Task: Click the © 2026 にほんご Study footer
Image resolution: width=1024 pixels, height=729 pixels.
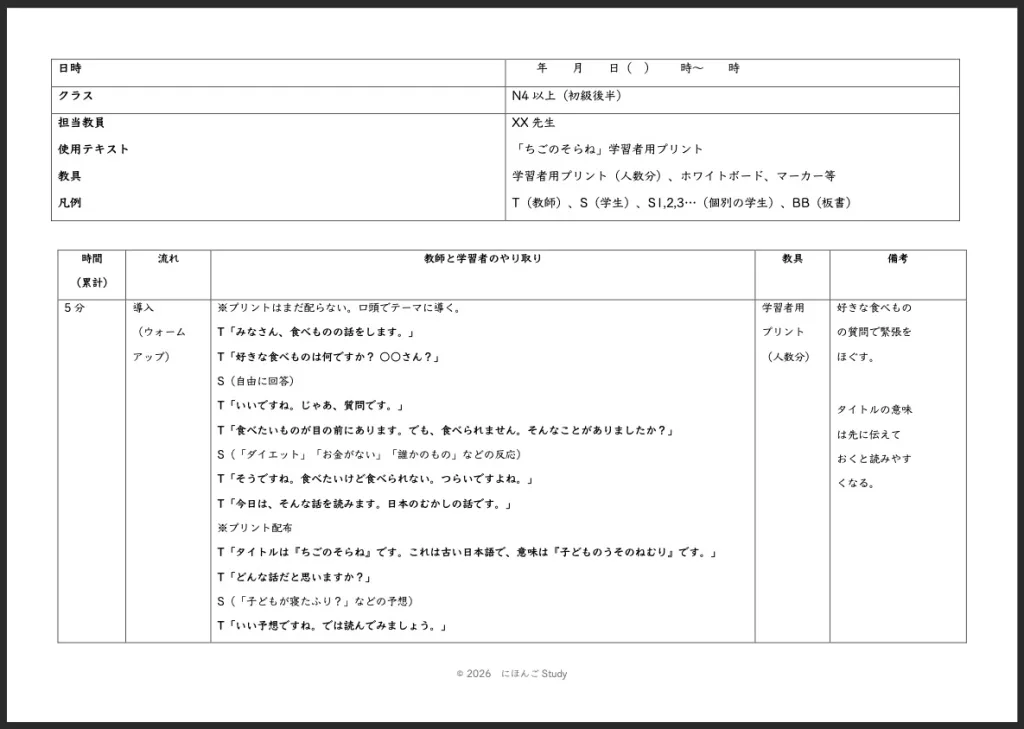Action: [x=511, y=674]
